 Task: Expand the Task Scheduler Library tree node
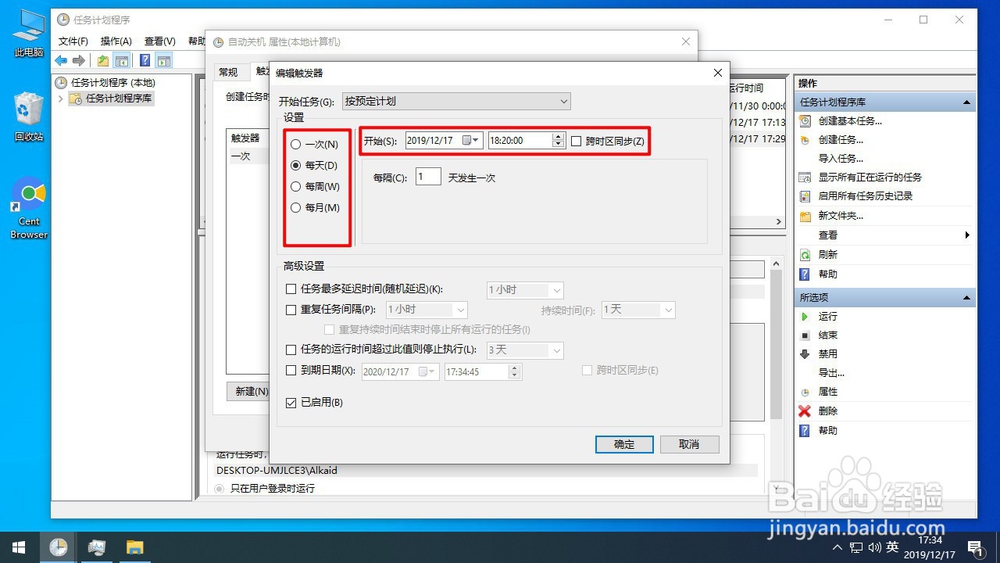61,99
